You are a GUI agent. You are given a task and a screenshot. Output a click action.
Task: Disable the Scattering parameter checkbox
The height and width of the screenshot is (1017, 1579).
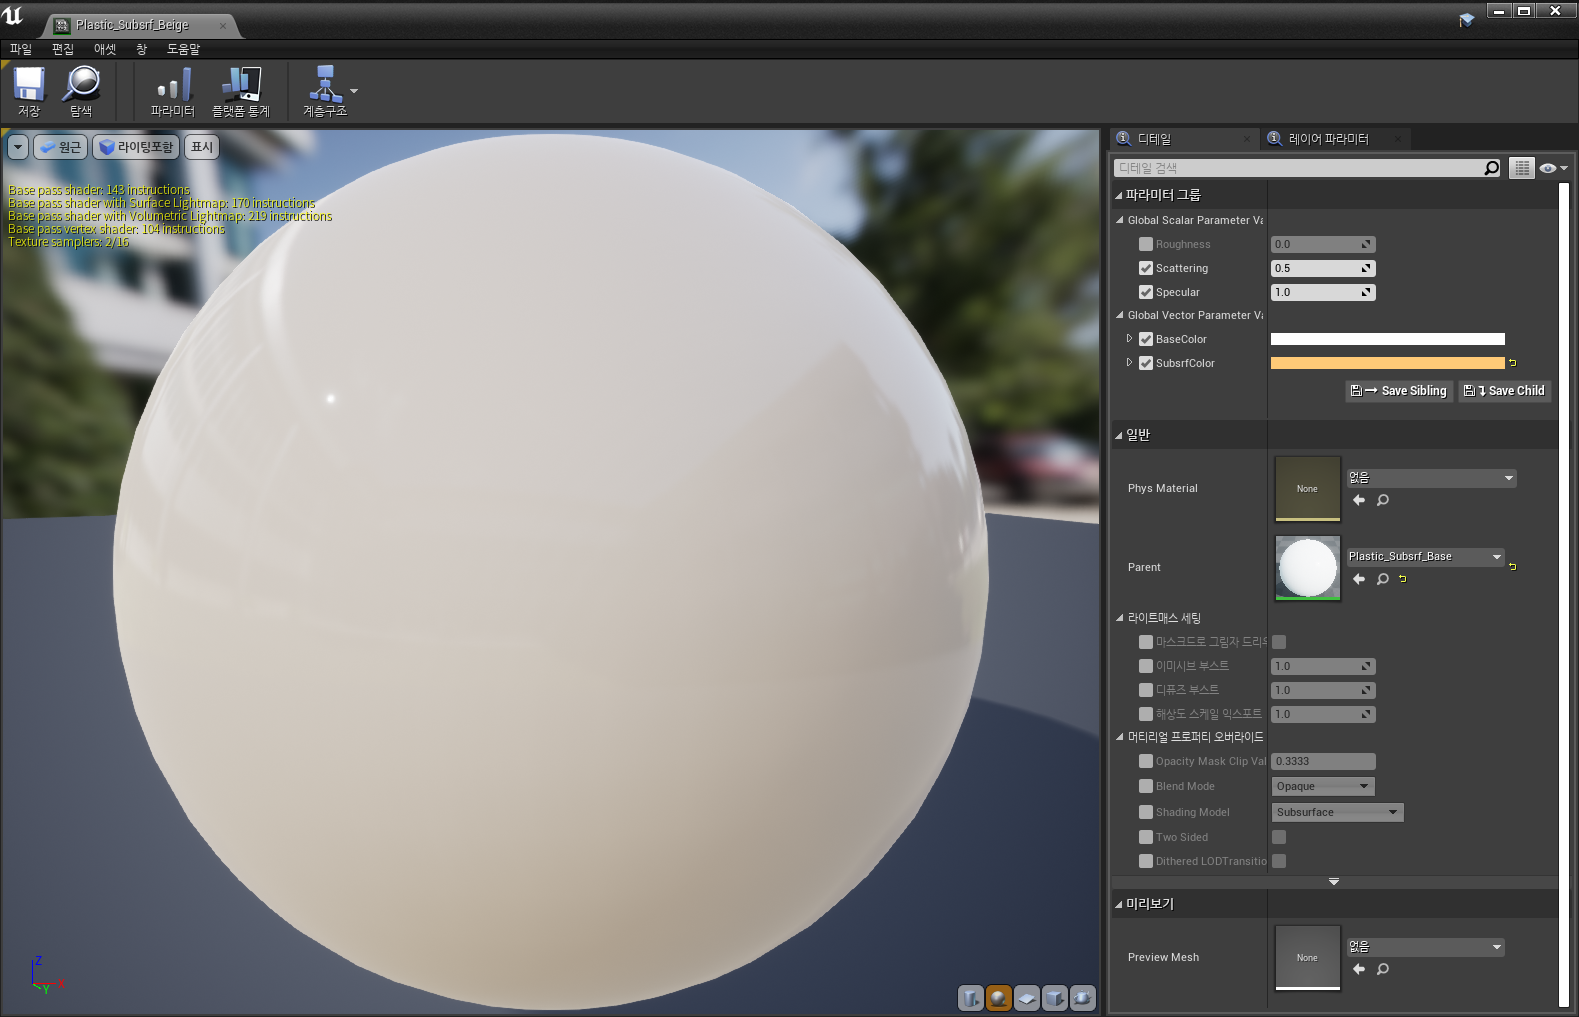[1146, 268]
